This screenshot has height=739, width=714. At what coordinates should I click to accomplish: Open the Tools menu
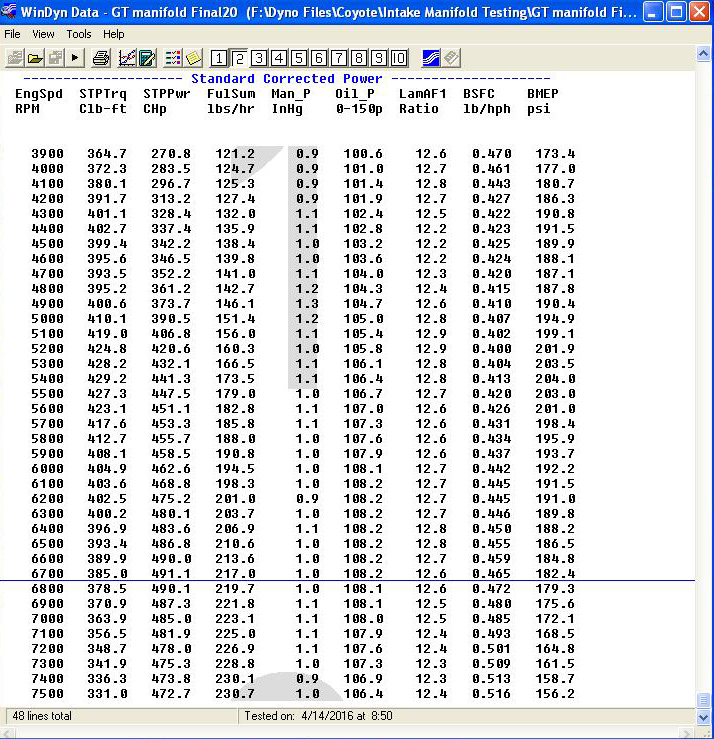tap(79, 34)
